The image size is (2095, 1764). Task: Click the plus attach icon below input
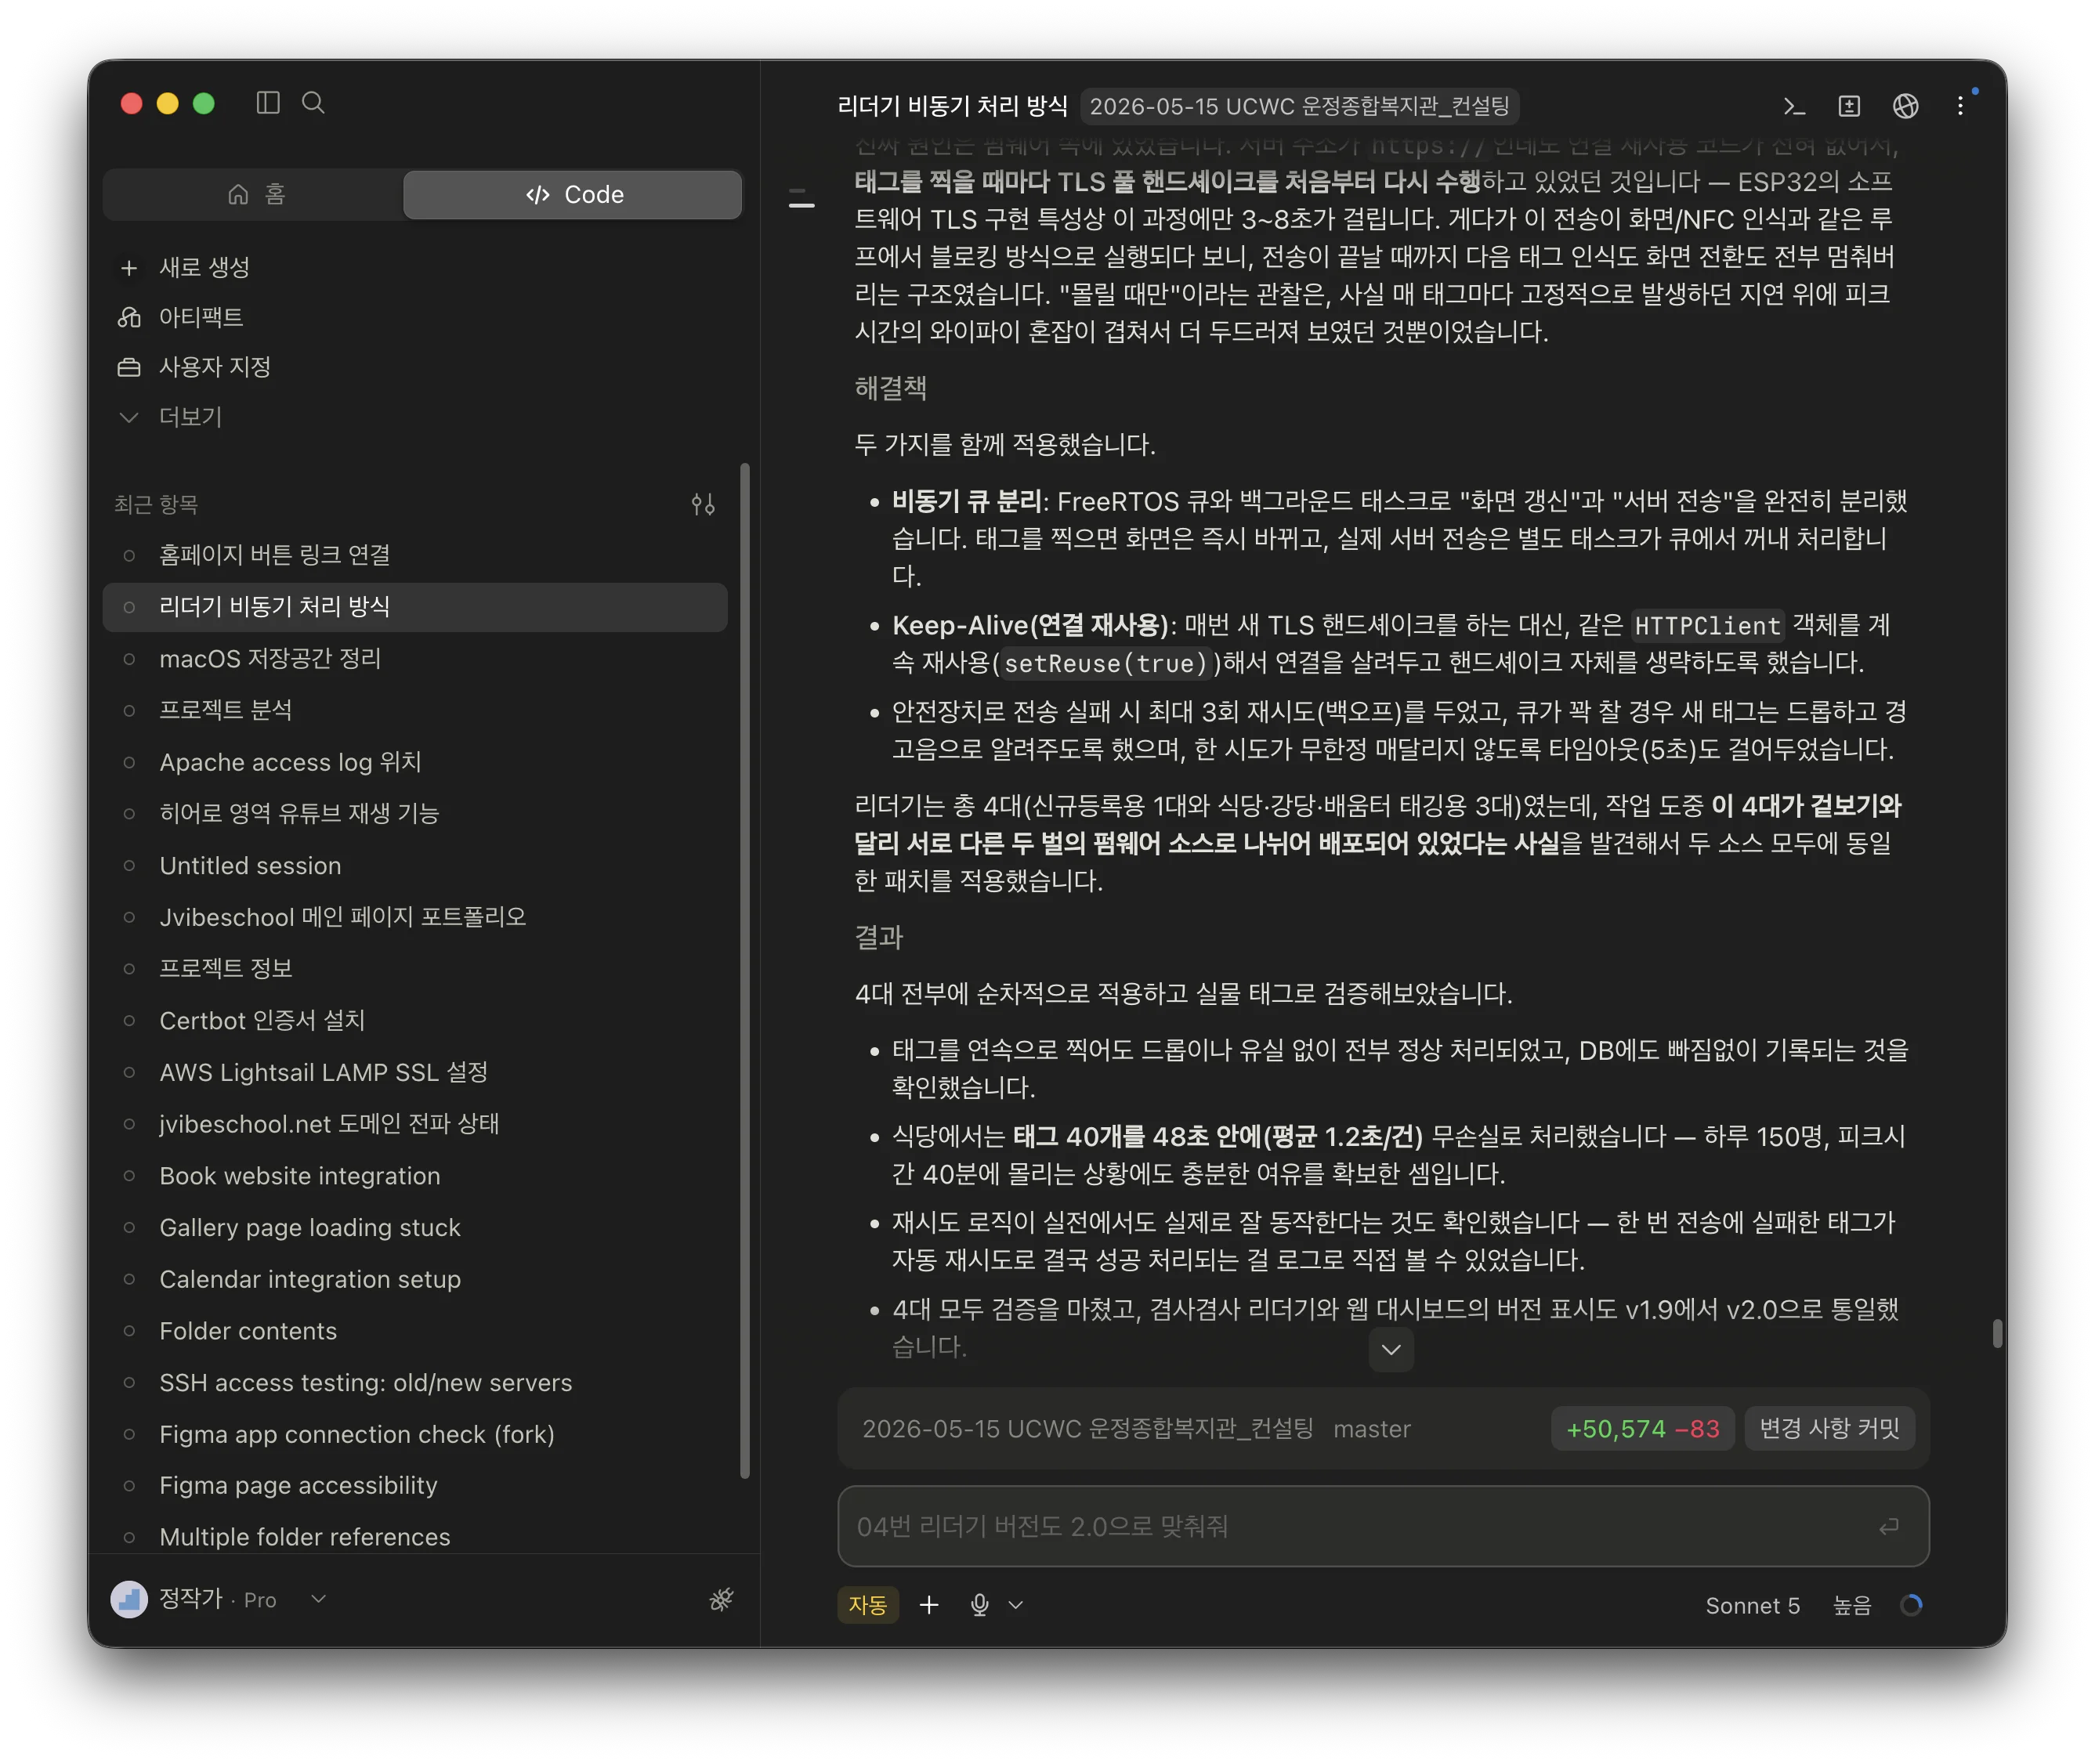[x=929, y=1605]
